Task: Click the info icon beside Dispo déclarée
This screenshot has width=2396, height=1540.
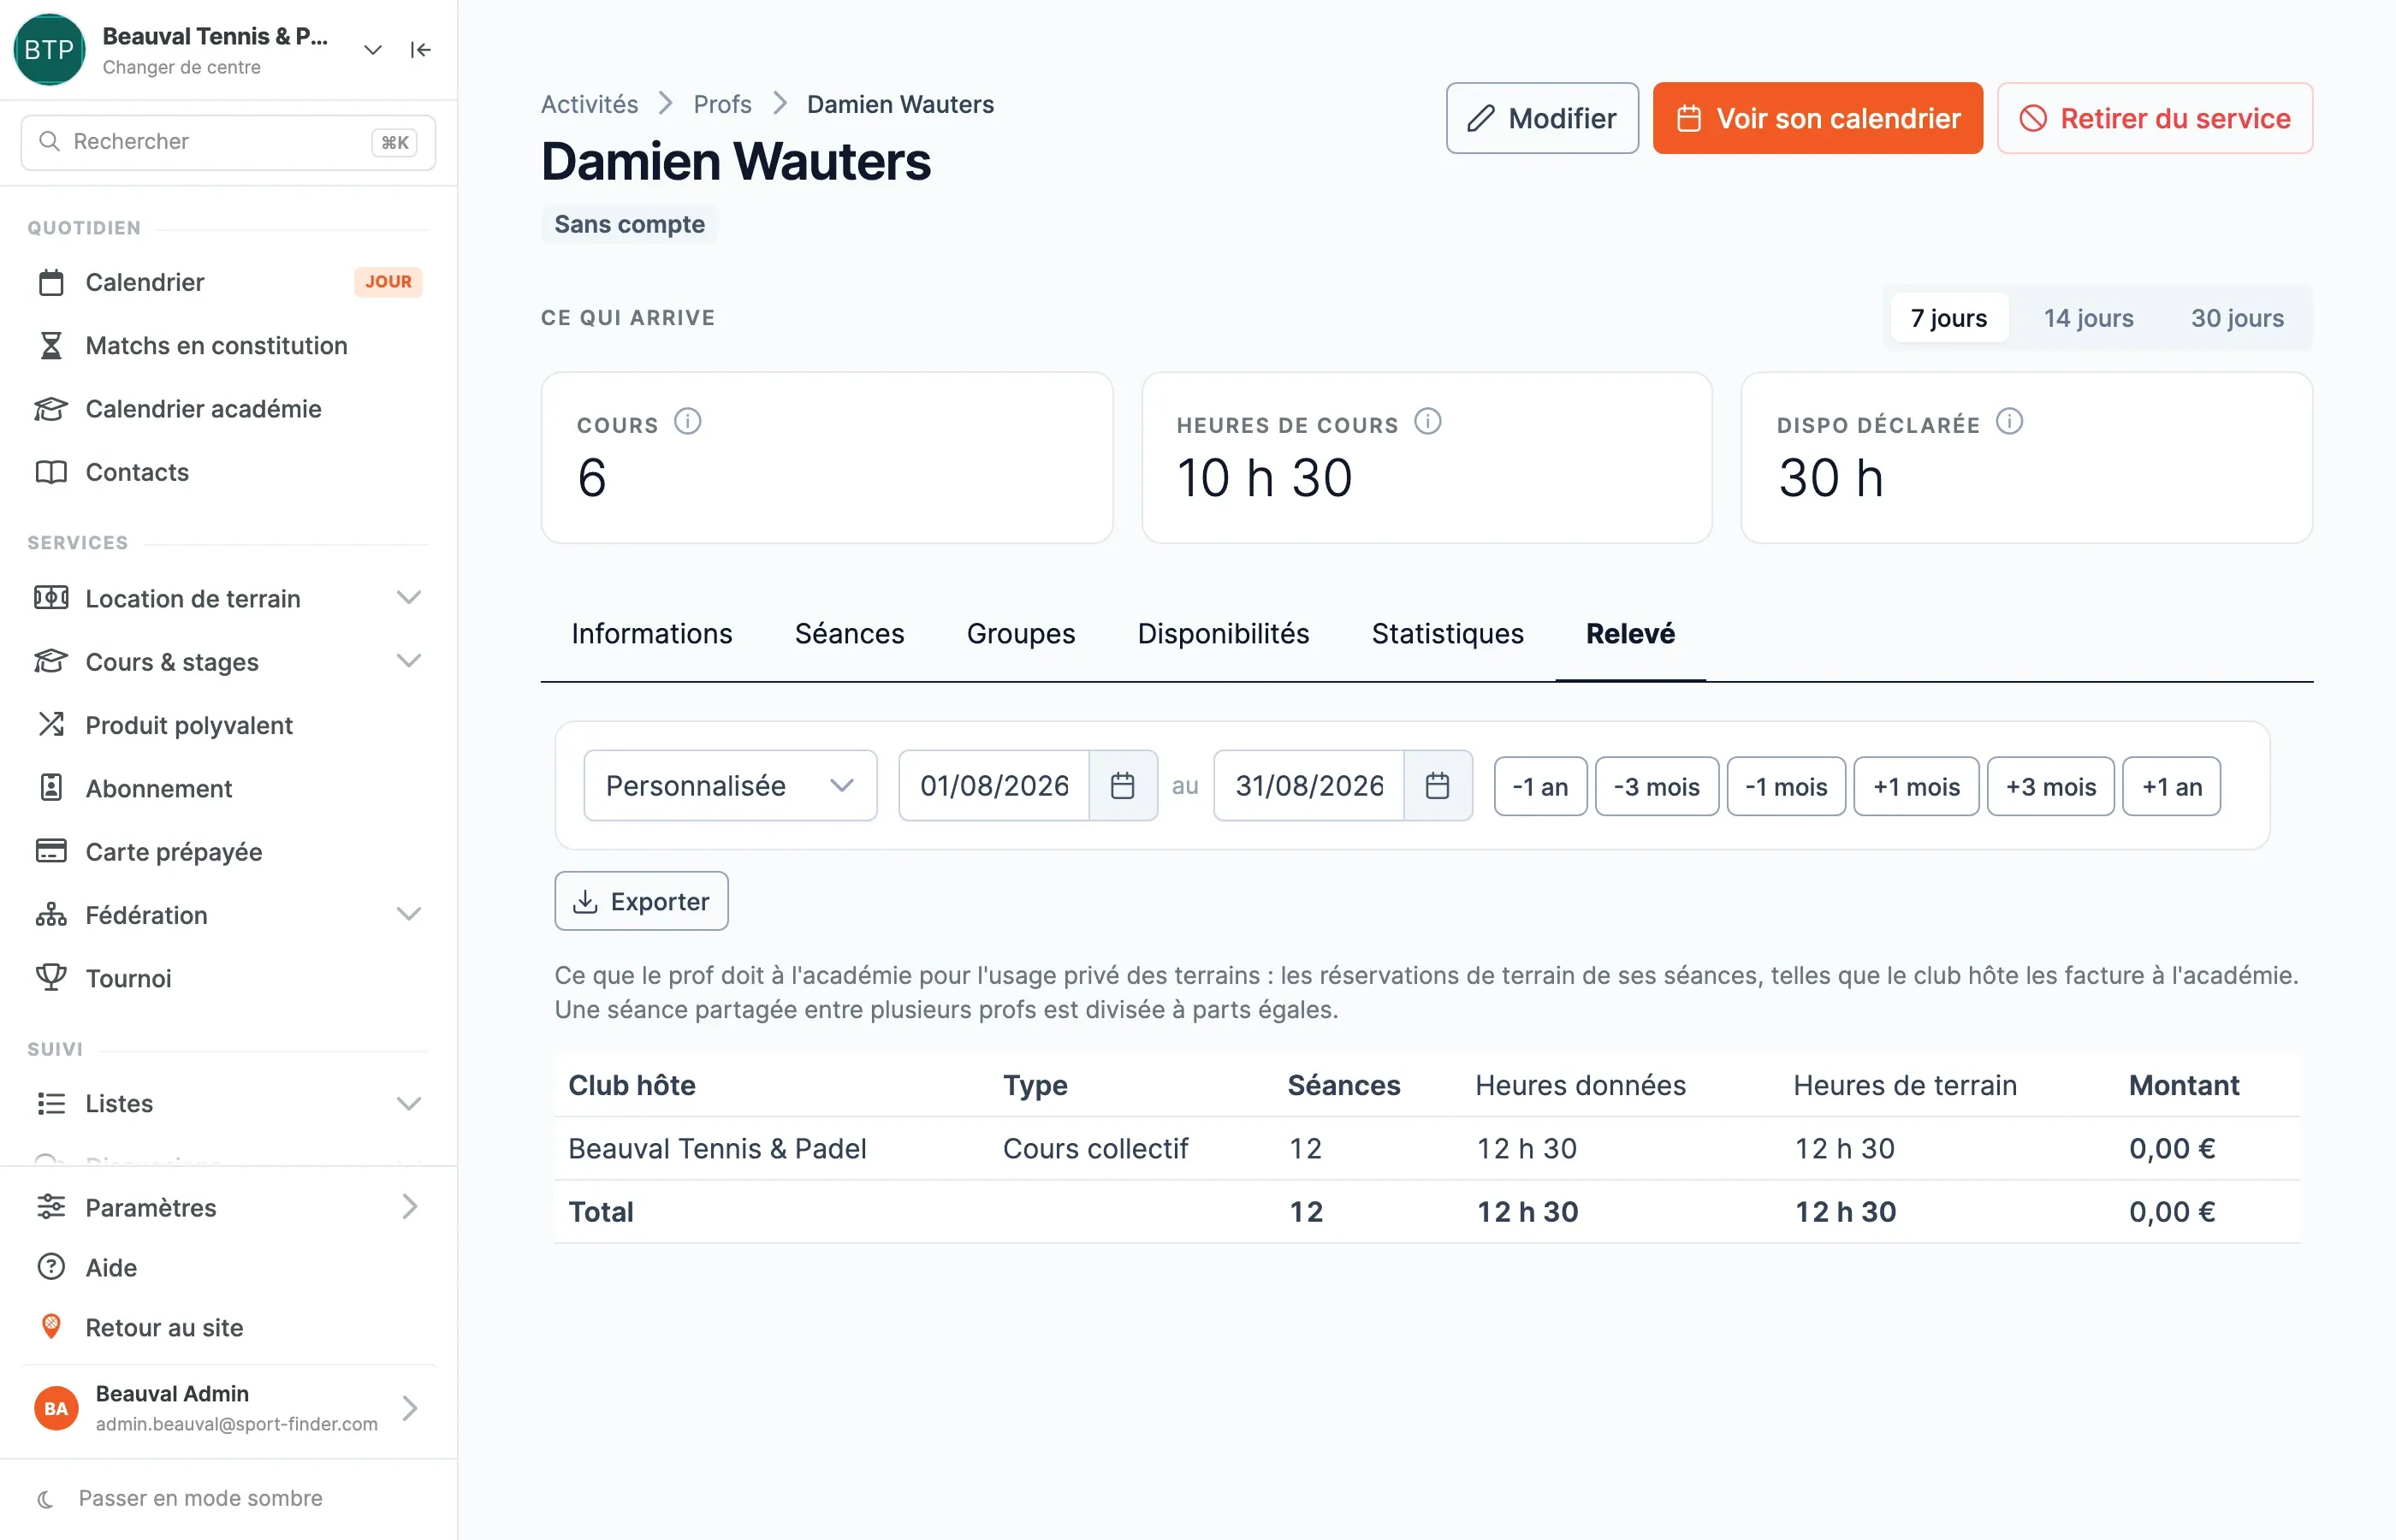Action: point(2009,422)
